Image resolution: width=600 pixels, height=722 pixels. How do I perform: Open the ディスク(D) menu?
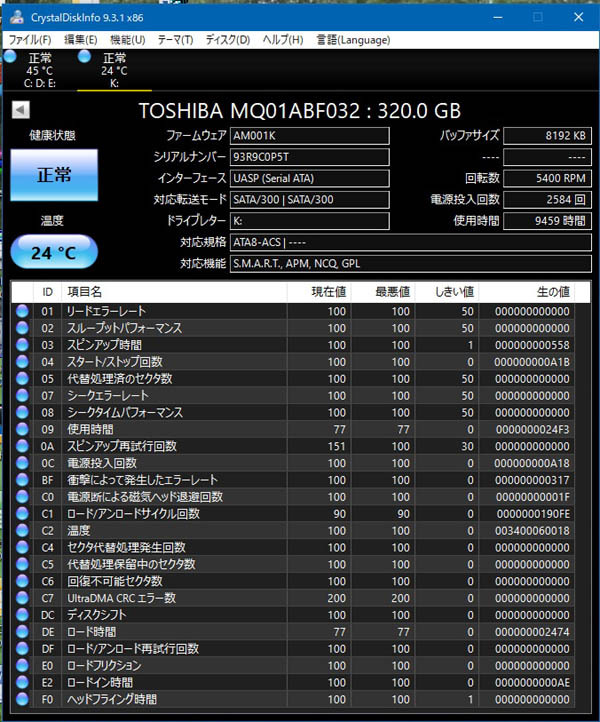tap(227, 40)
